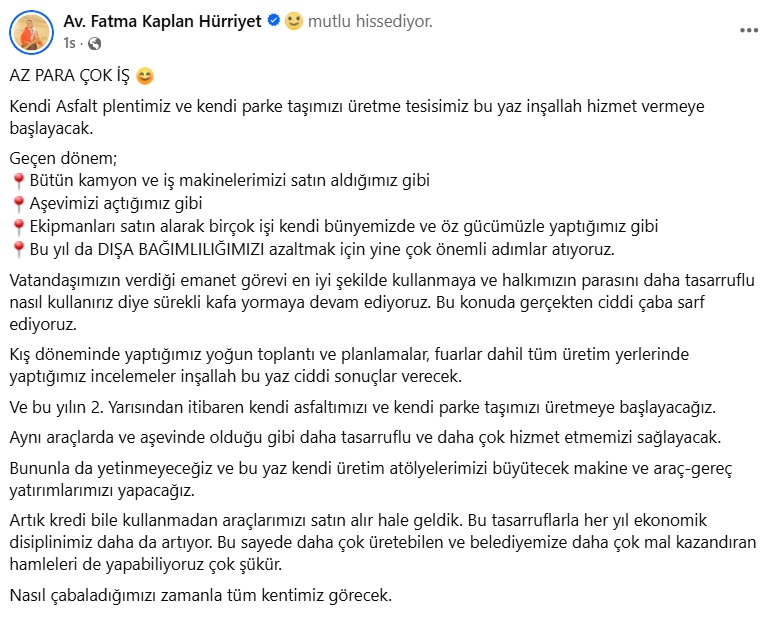Viewport: 770px width, 617px height.
Task: Open the post via '1s' timestamp
Action: coord(69,44)
